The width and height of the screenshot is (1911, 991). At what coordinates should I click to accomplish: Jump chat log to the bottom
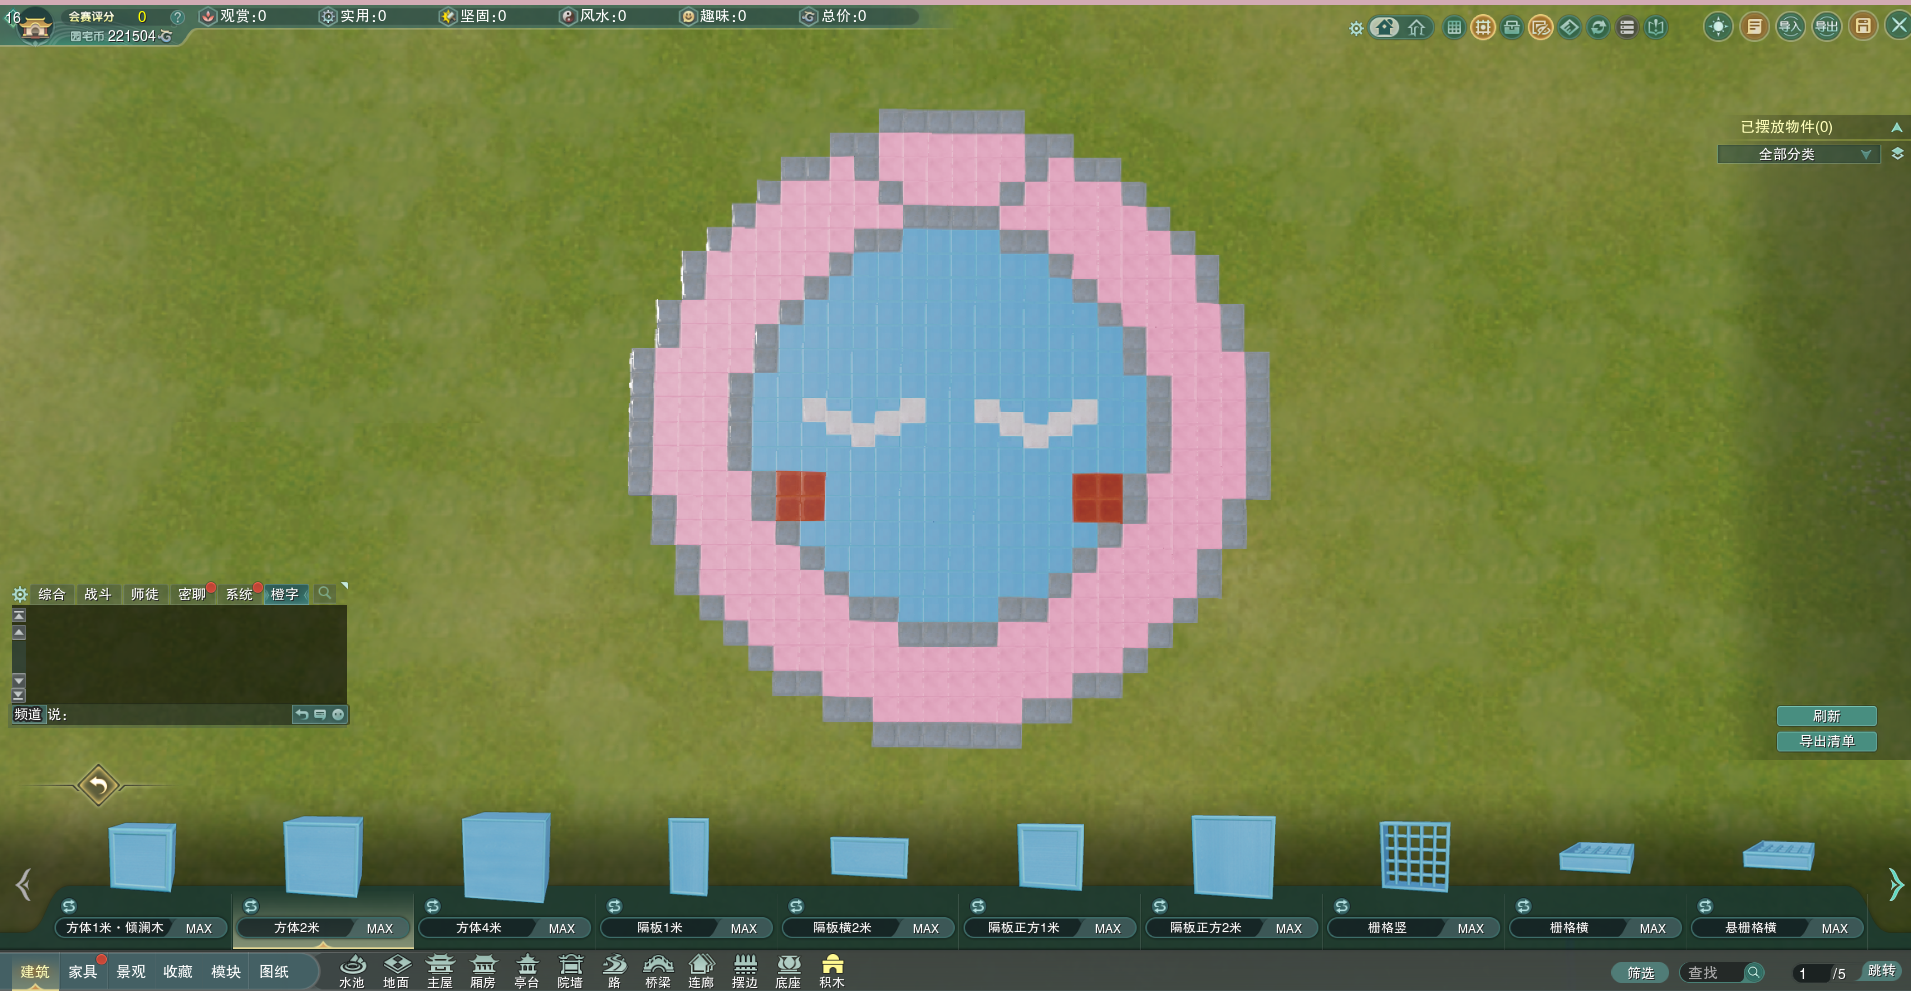[19, 695]
